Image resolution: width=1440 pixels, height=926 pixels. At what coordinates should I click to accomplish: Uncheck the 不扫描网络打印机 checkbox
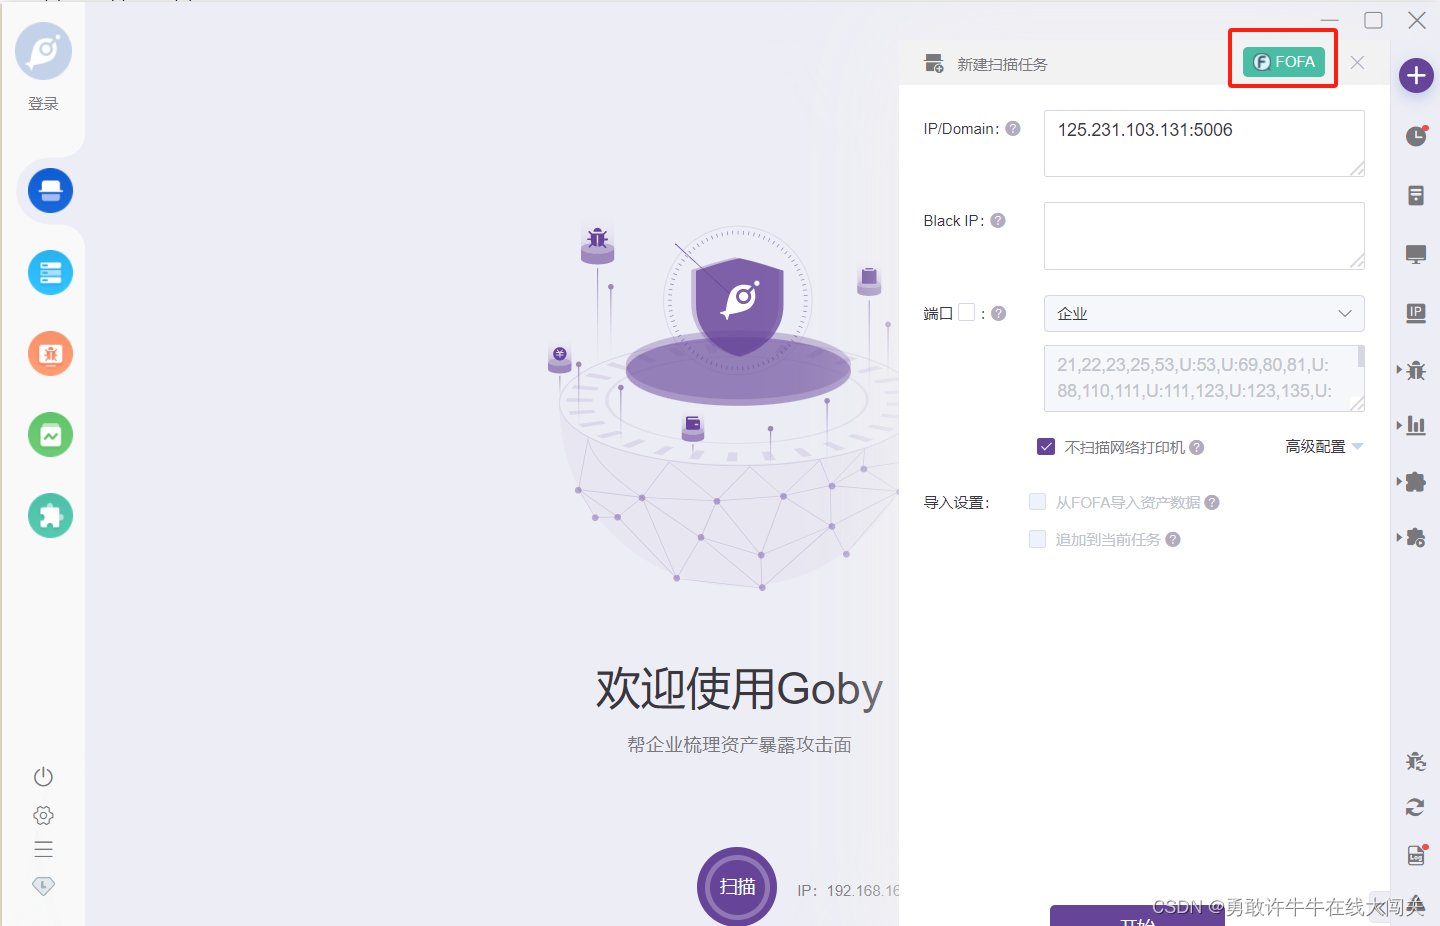pos(1046,447)
